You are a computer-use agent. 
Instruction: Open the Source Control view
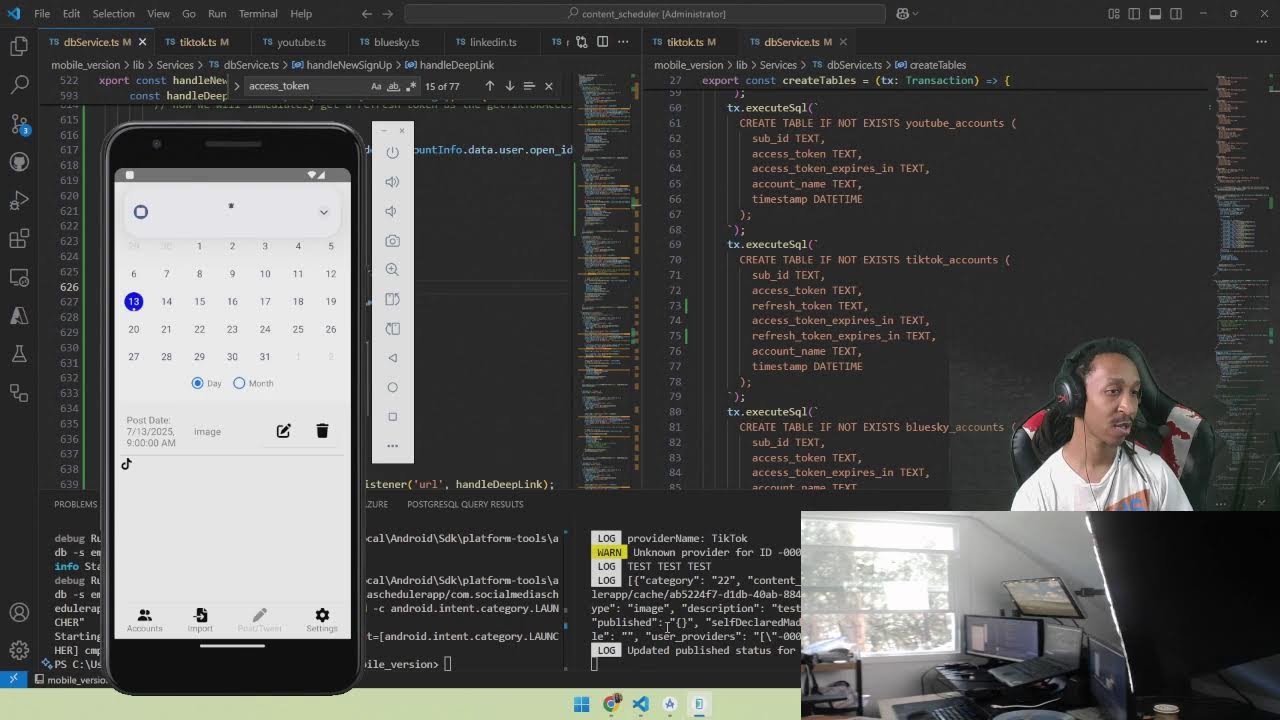pos(19,124)
